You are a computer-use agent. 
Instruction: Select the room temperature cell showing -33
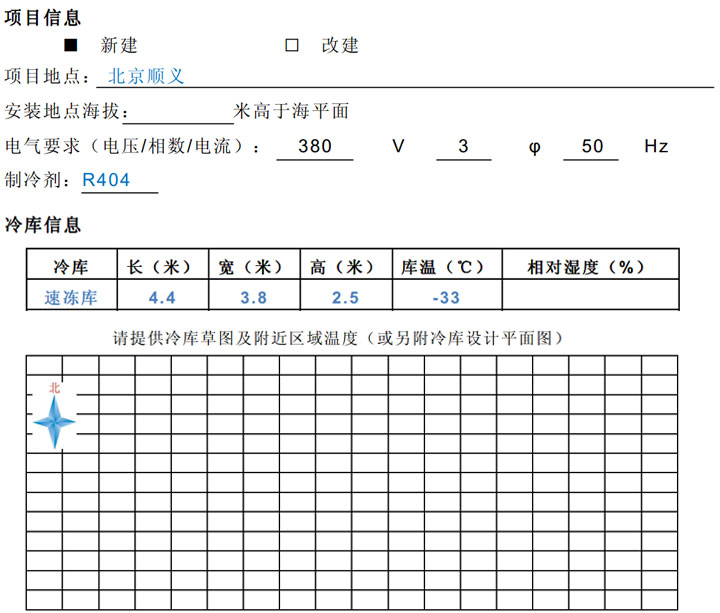(x=445, y=297)
